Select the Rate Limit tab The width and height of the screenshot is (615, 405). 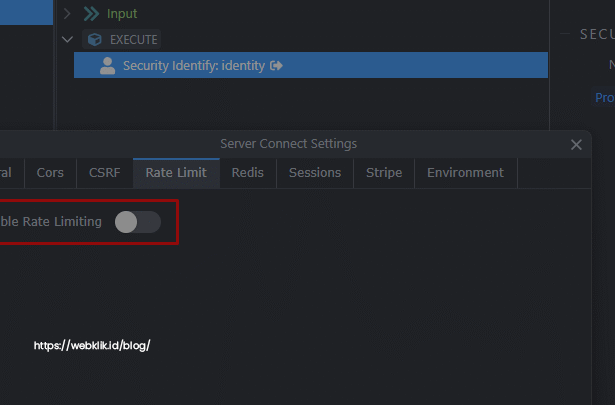tap(176, 173)
